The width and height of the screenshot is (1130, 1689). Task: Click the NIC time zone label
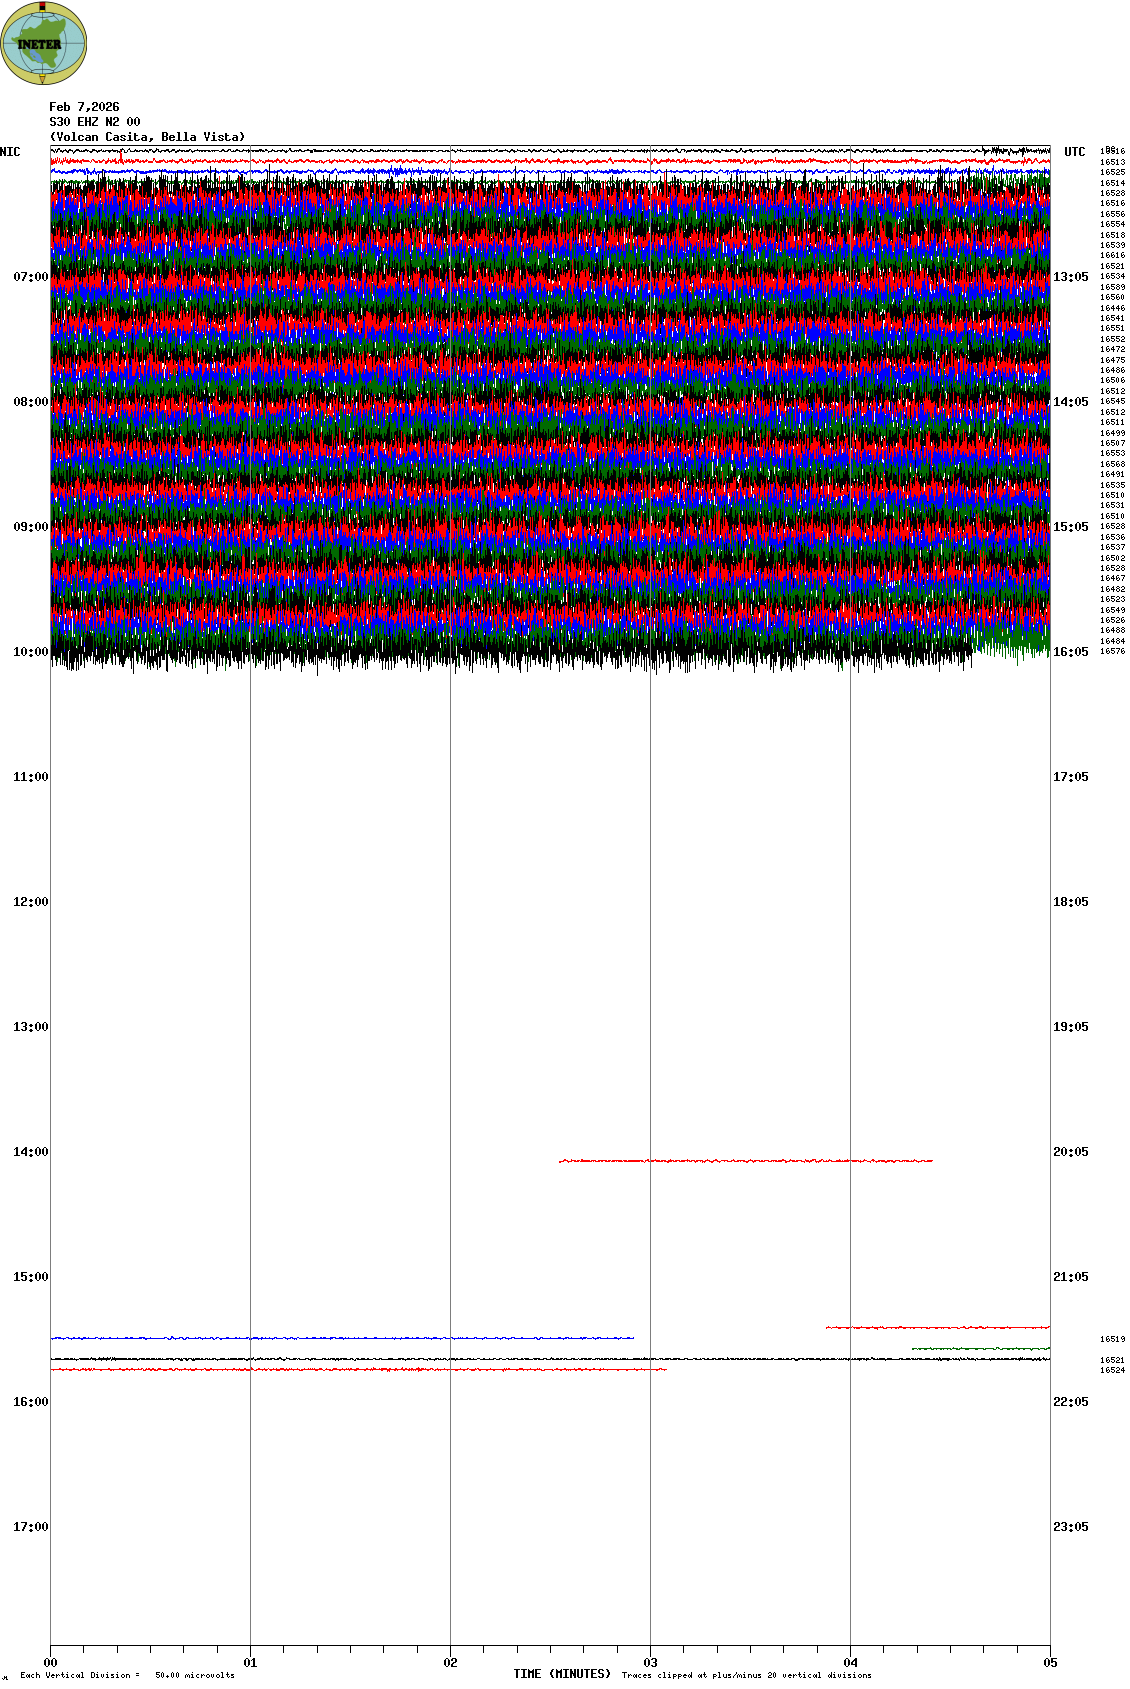coord(10,152)
